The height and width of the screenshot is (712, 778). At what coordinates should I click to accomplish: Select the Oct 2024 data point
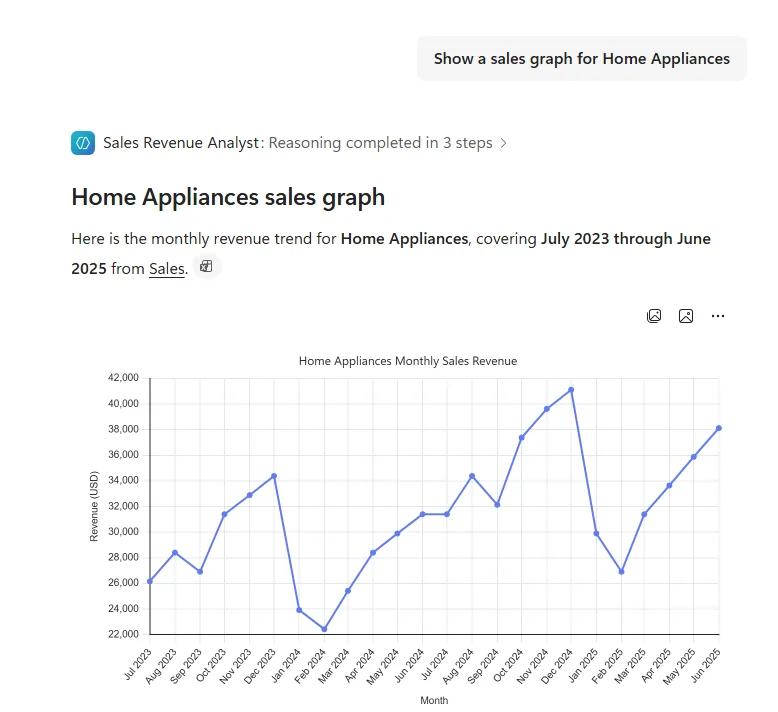521,438
